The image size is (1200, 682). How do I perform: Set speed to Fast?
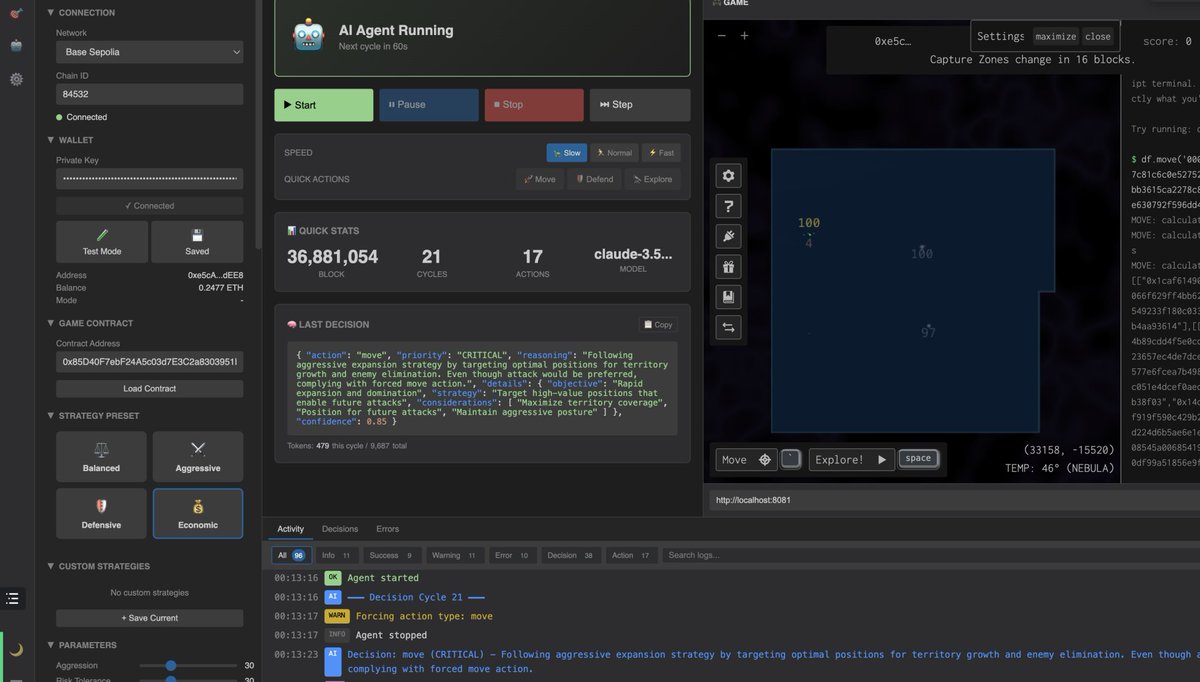[661, 153]
